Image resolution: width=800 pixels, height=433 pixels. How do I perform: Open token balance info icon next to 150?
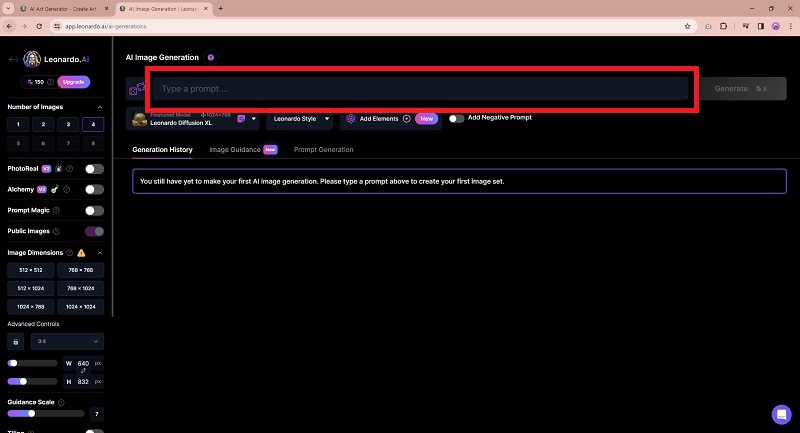click(x=51, y=82)
